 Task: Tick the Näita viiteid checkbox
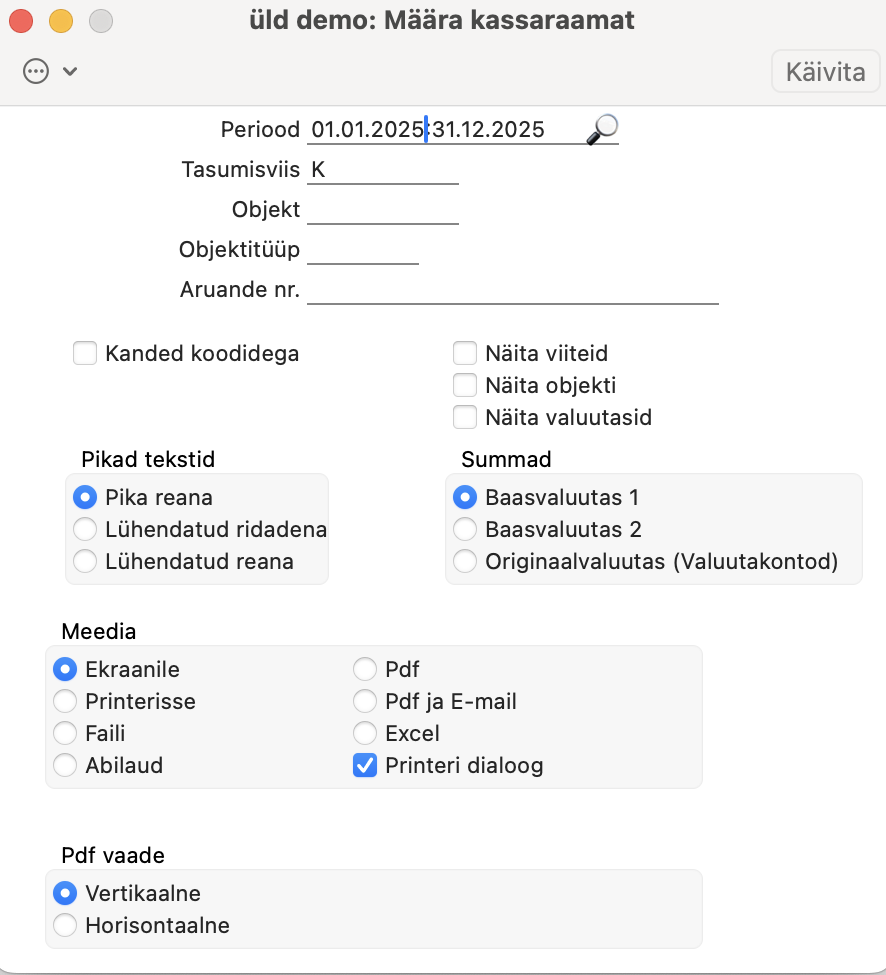pos(465,353)
